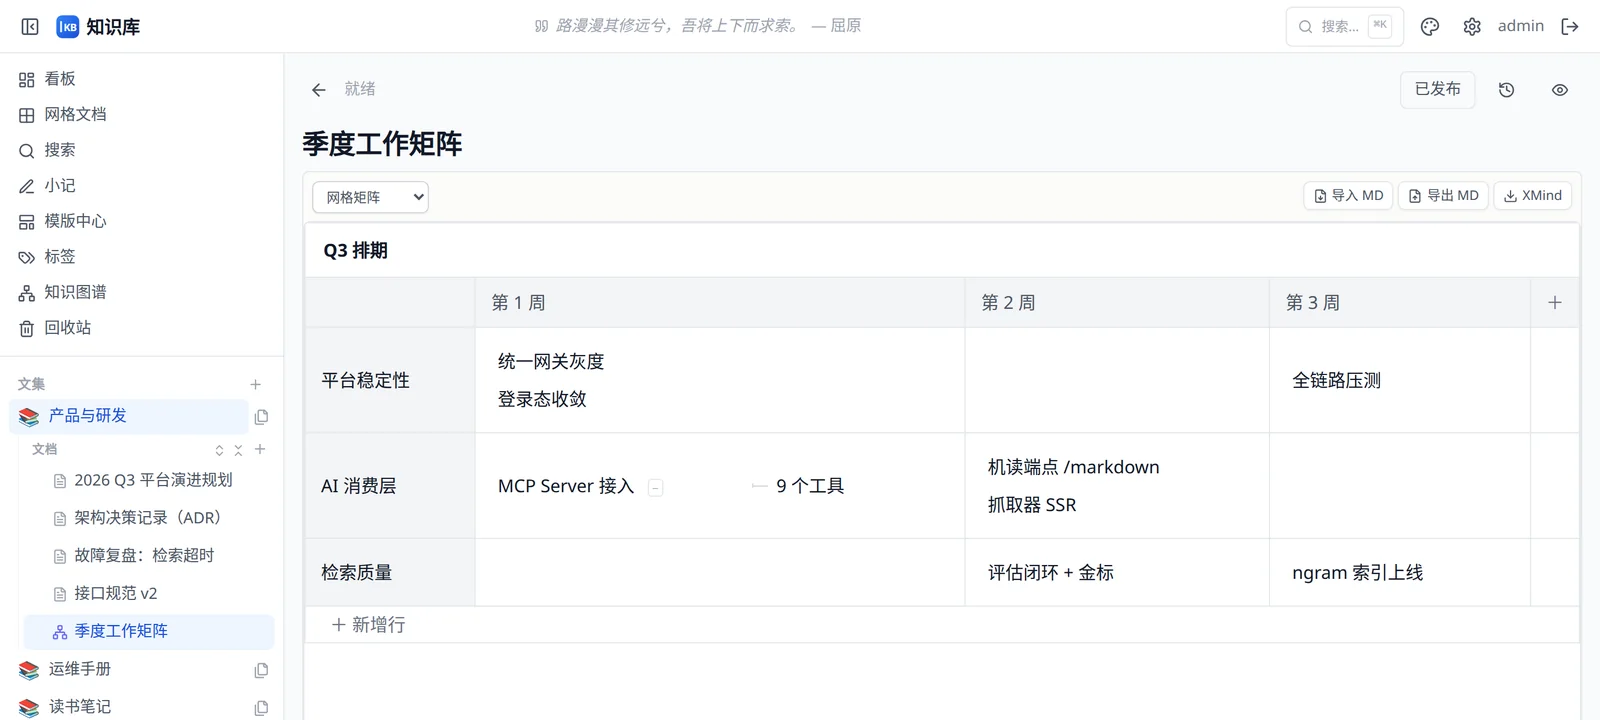Click cell item 评估闭环 + 金标
1600x720 pixels.
1050,572
